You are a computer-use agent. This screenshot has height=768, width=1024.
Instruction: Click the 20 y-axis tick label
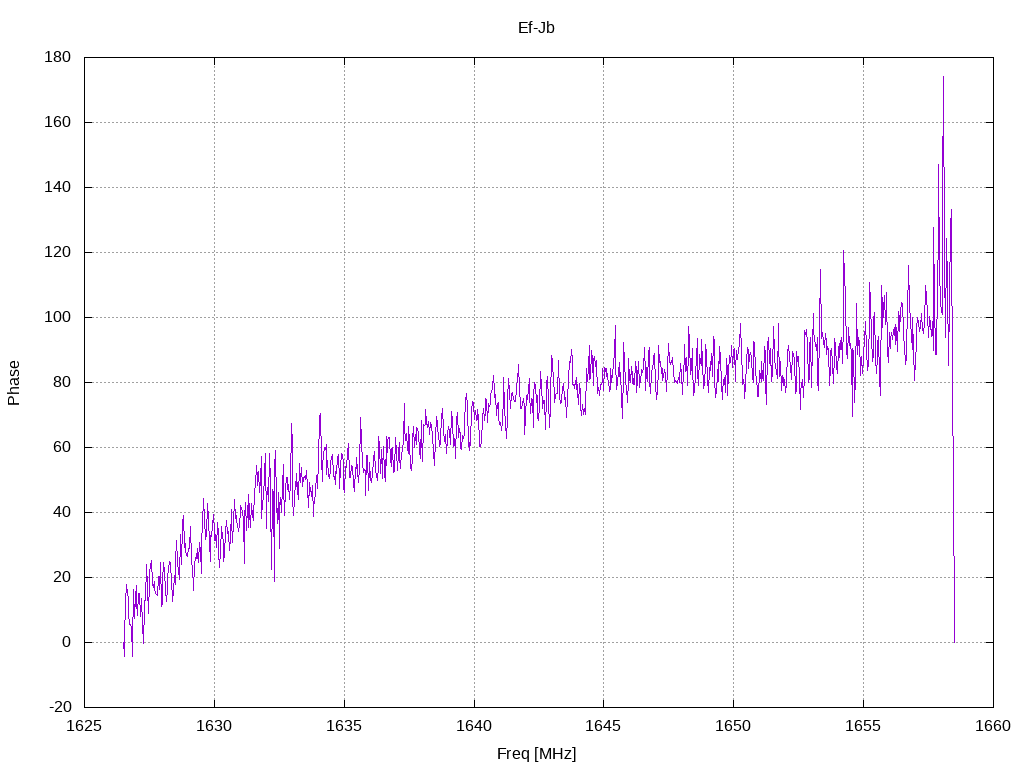click(x=61, y=577)
